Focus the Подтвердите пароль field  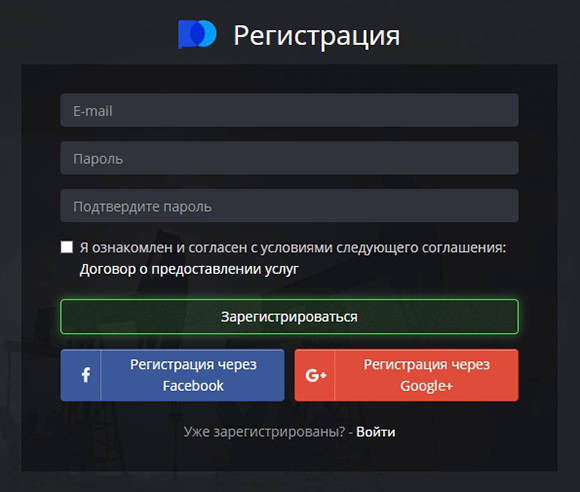(x=289, y=206)
